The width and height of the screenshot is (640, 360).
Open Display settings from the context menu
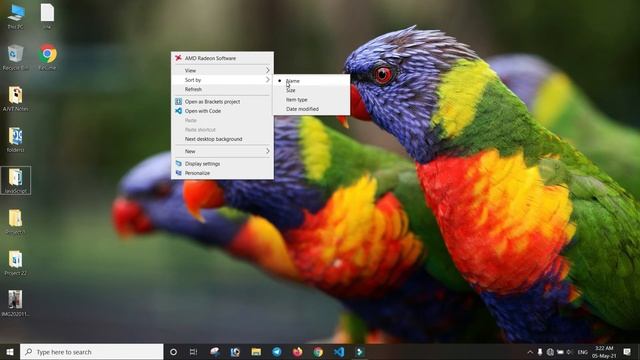coord(222,164)
